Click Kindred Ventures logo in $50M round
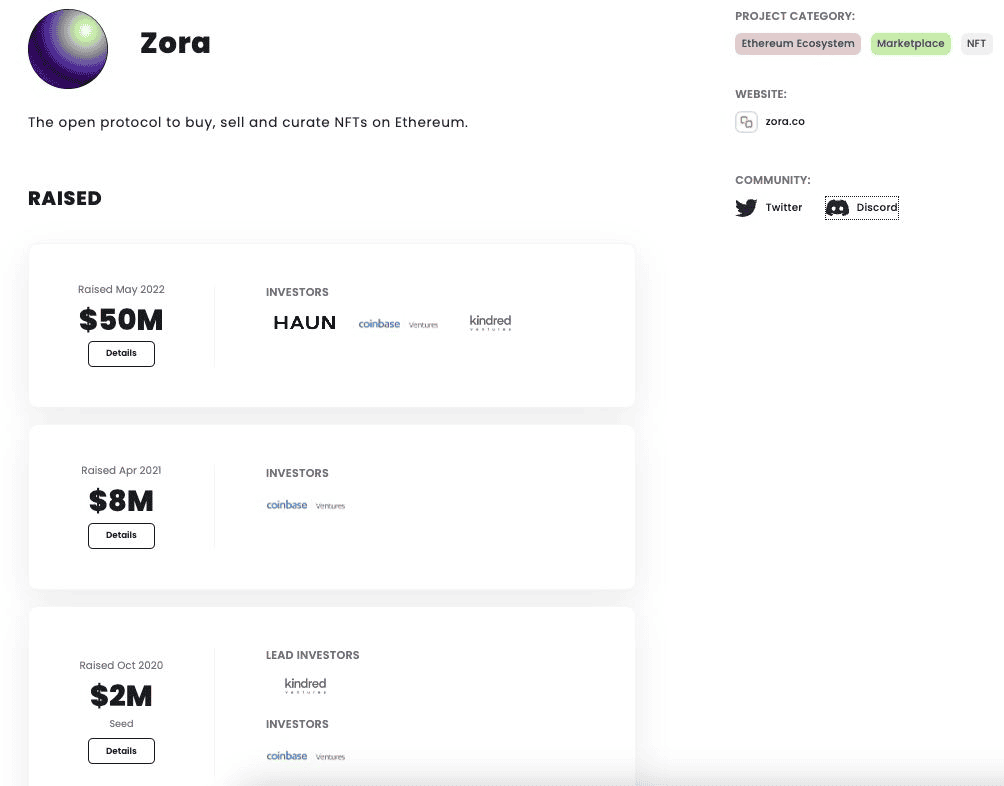 click(x=490, y=322)
